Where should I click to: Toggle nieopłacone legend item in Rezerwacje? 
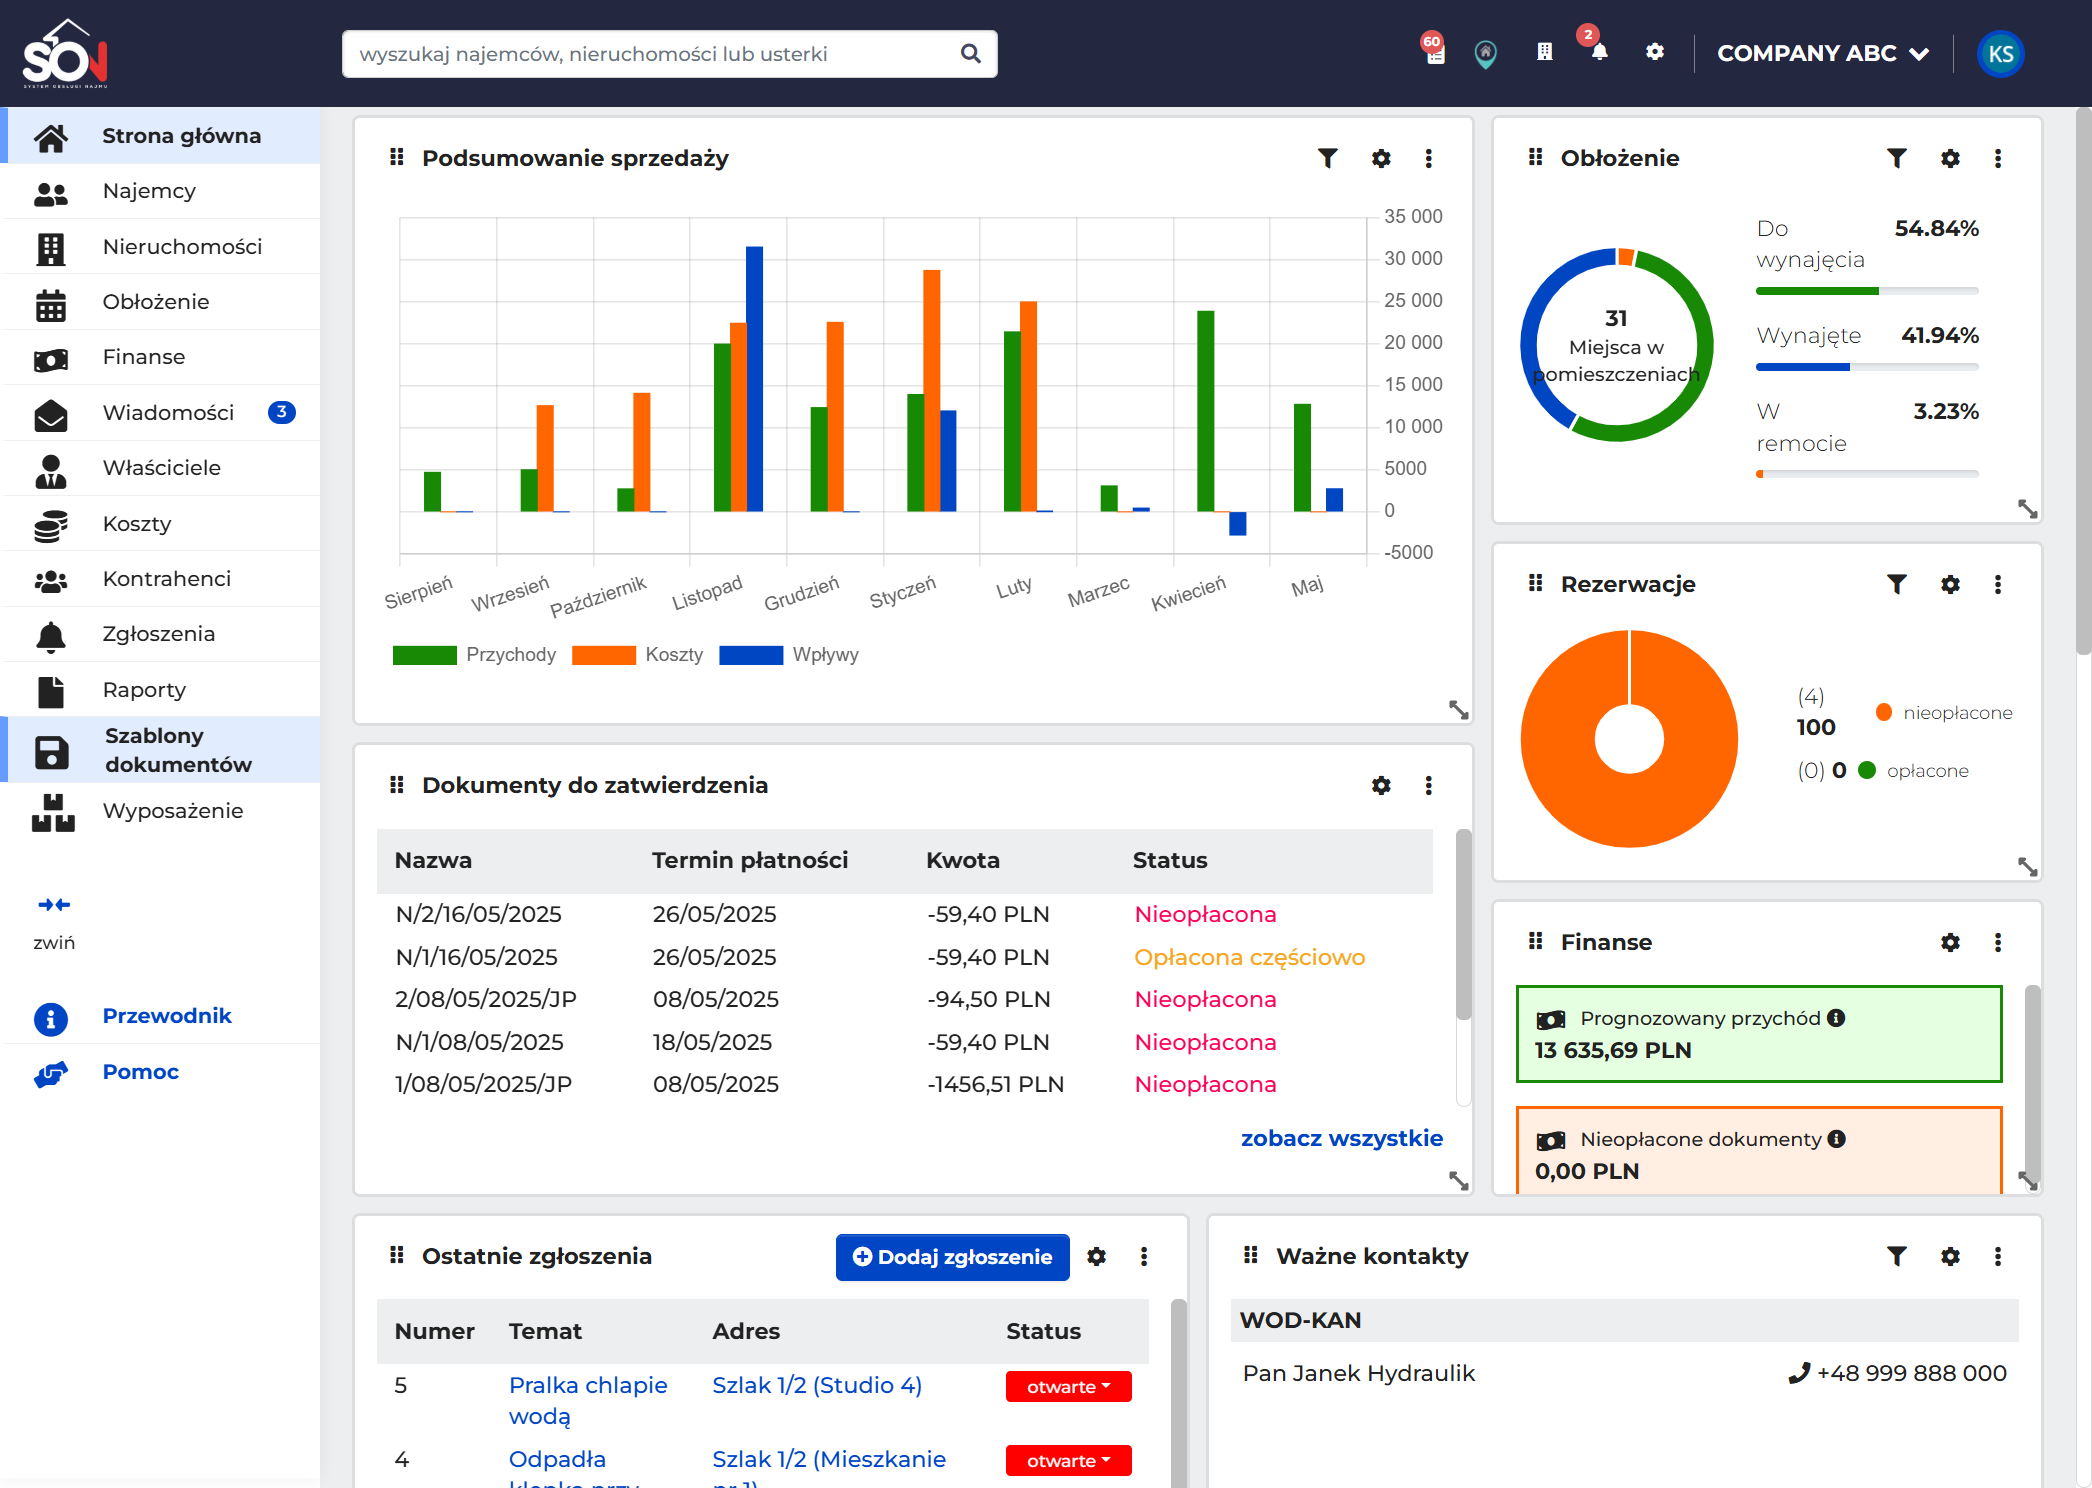point(1944,713)
